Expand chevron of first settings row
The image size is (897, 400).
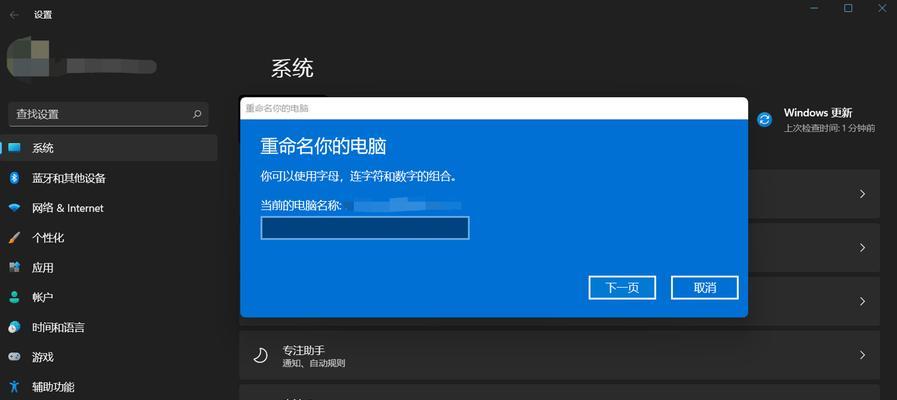(862, 194)
